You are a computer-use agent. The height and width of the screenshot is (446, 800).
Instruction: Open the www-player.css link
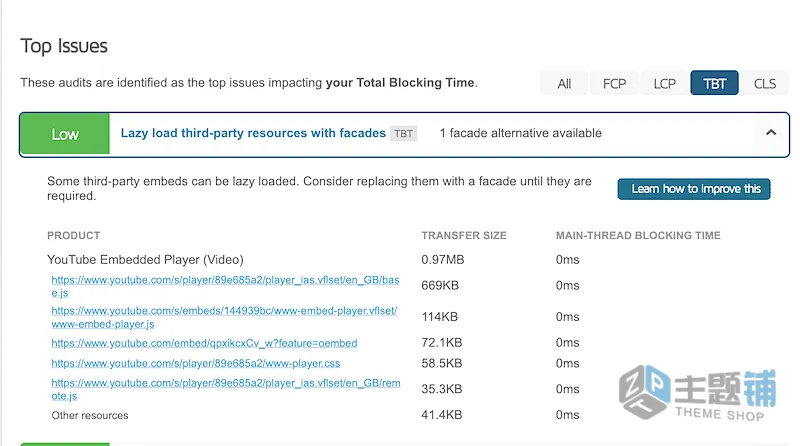click(195, 363)
